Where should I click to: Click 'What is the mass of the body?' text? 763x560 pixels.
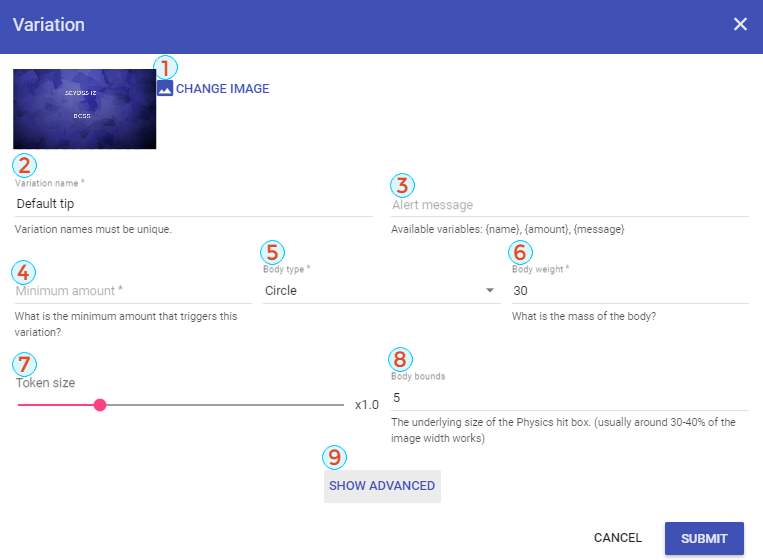point(584,316)
